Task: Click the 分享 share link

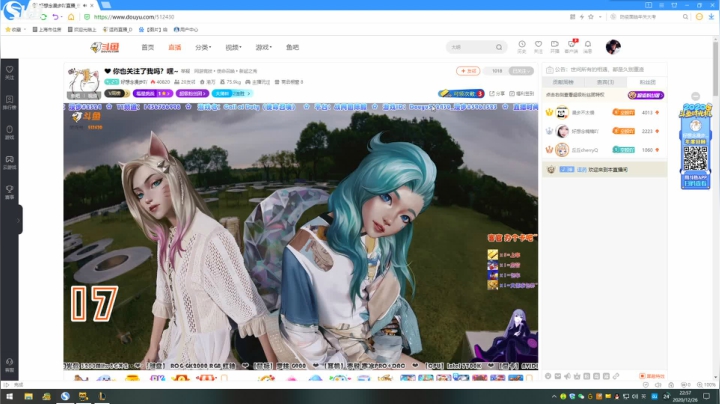Action: pos(497,93)
